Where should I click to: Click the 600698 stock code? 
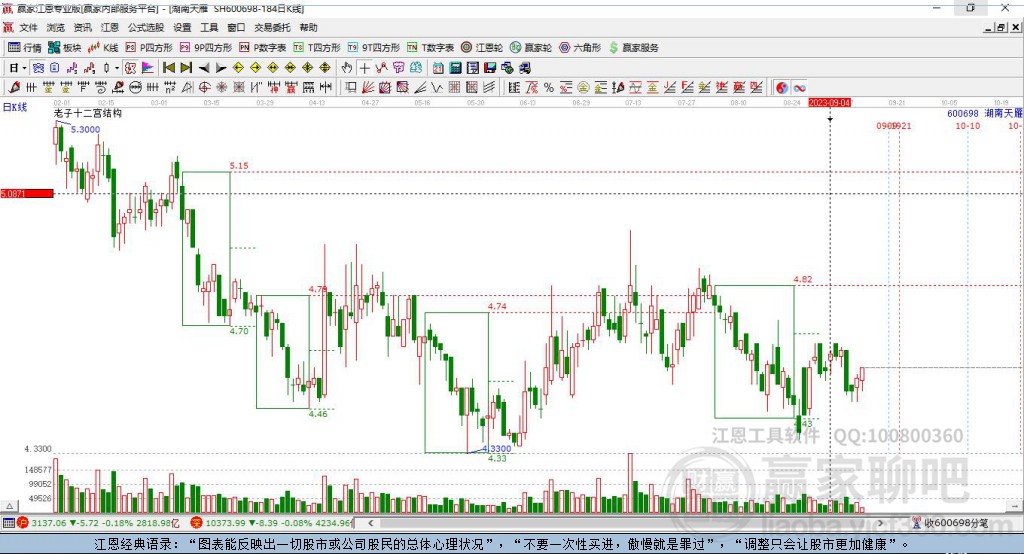tap(963, 113)
